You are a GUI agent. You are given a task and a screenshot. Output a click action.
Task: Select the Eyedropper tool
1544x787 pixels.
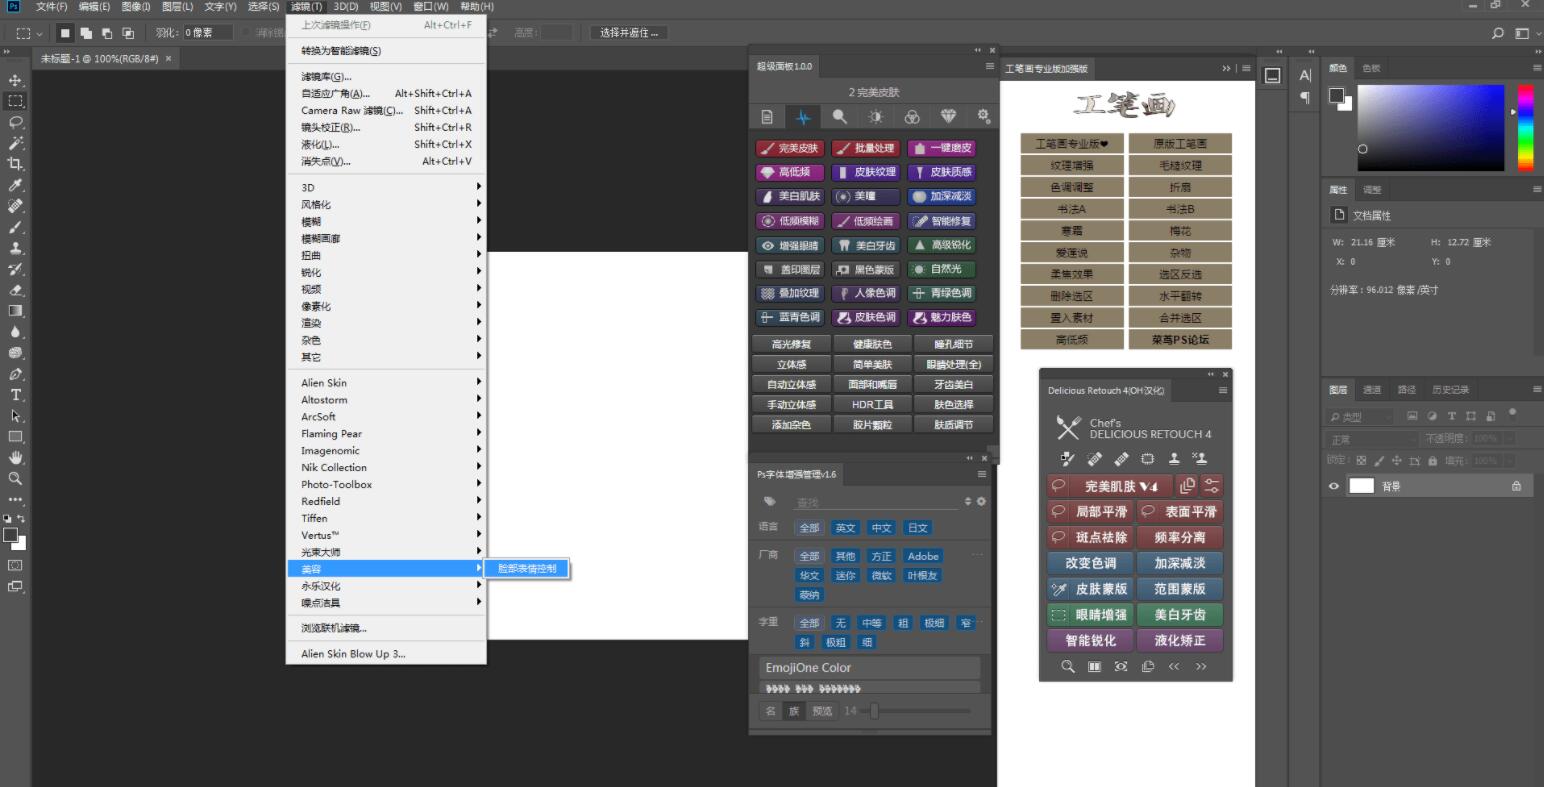point(15,185)
